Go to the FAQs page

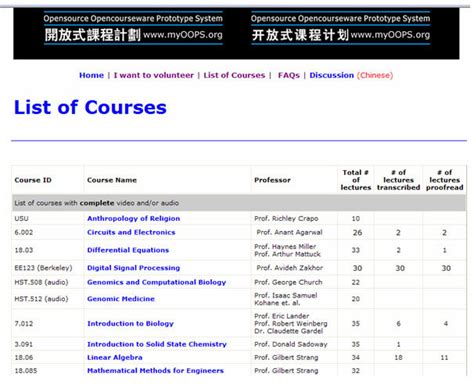coord(289,75)
